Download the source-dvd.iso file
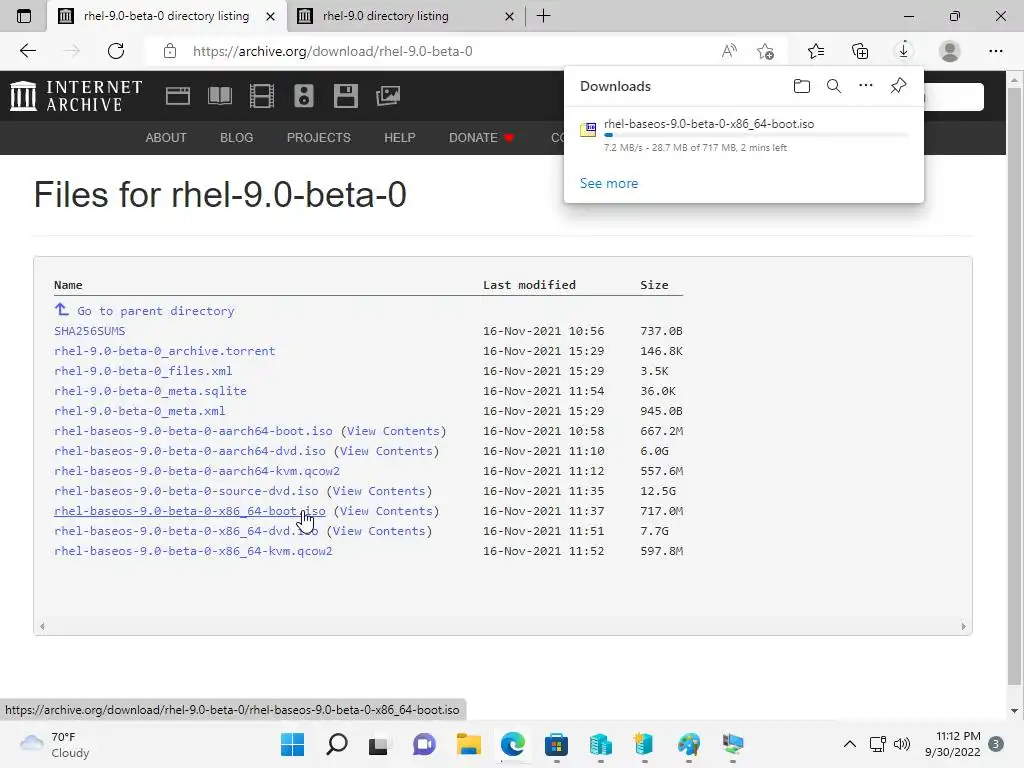The height and width of the screenshot is (768, 1024). 186,491
